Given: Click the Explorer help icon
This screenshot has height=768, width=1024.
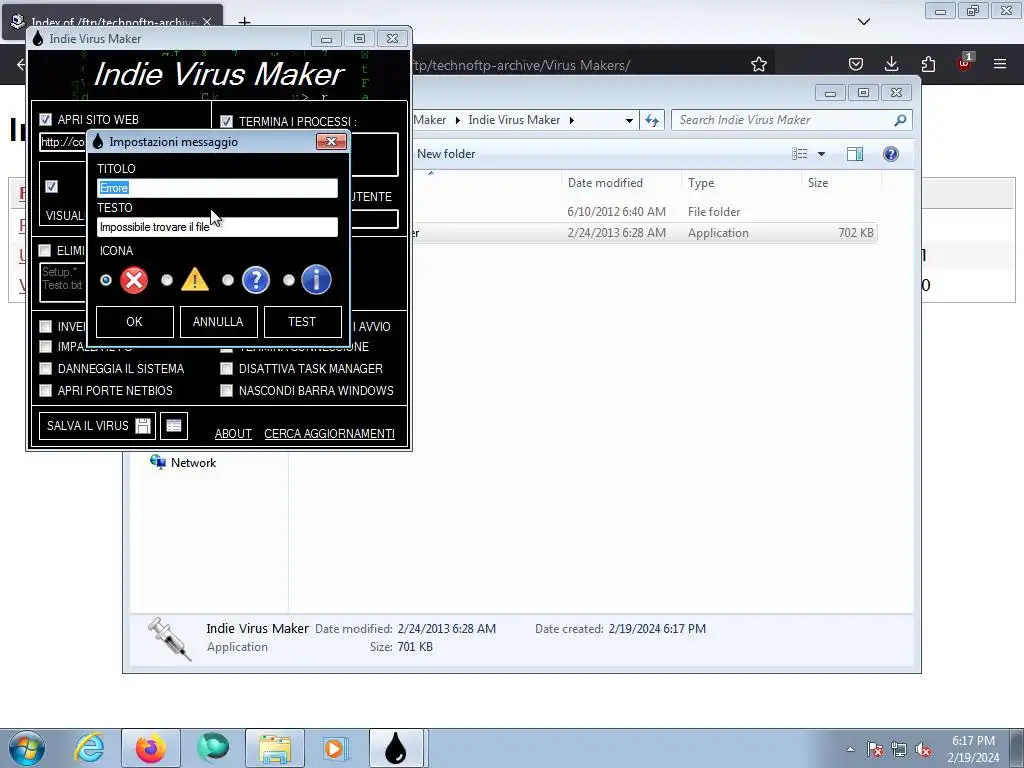Looking at the screenshot, I should (891, 154).
